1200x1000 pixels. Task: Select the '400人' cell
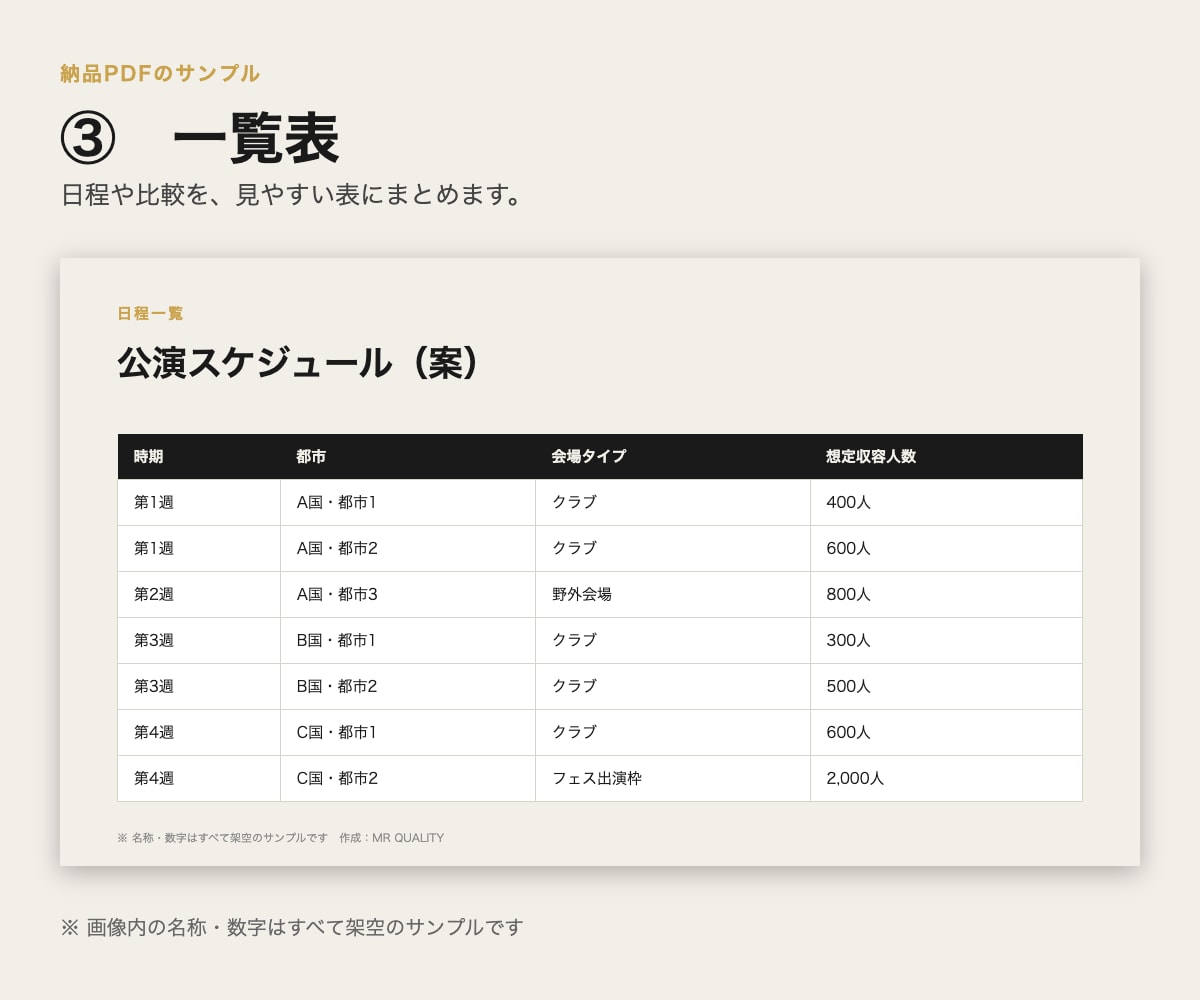coord(946,502)
